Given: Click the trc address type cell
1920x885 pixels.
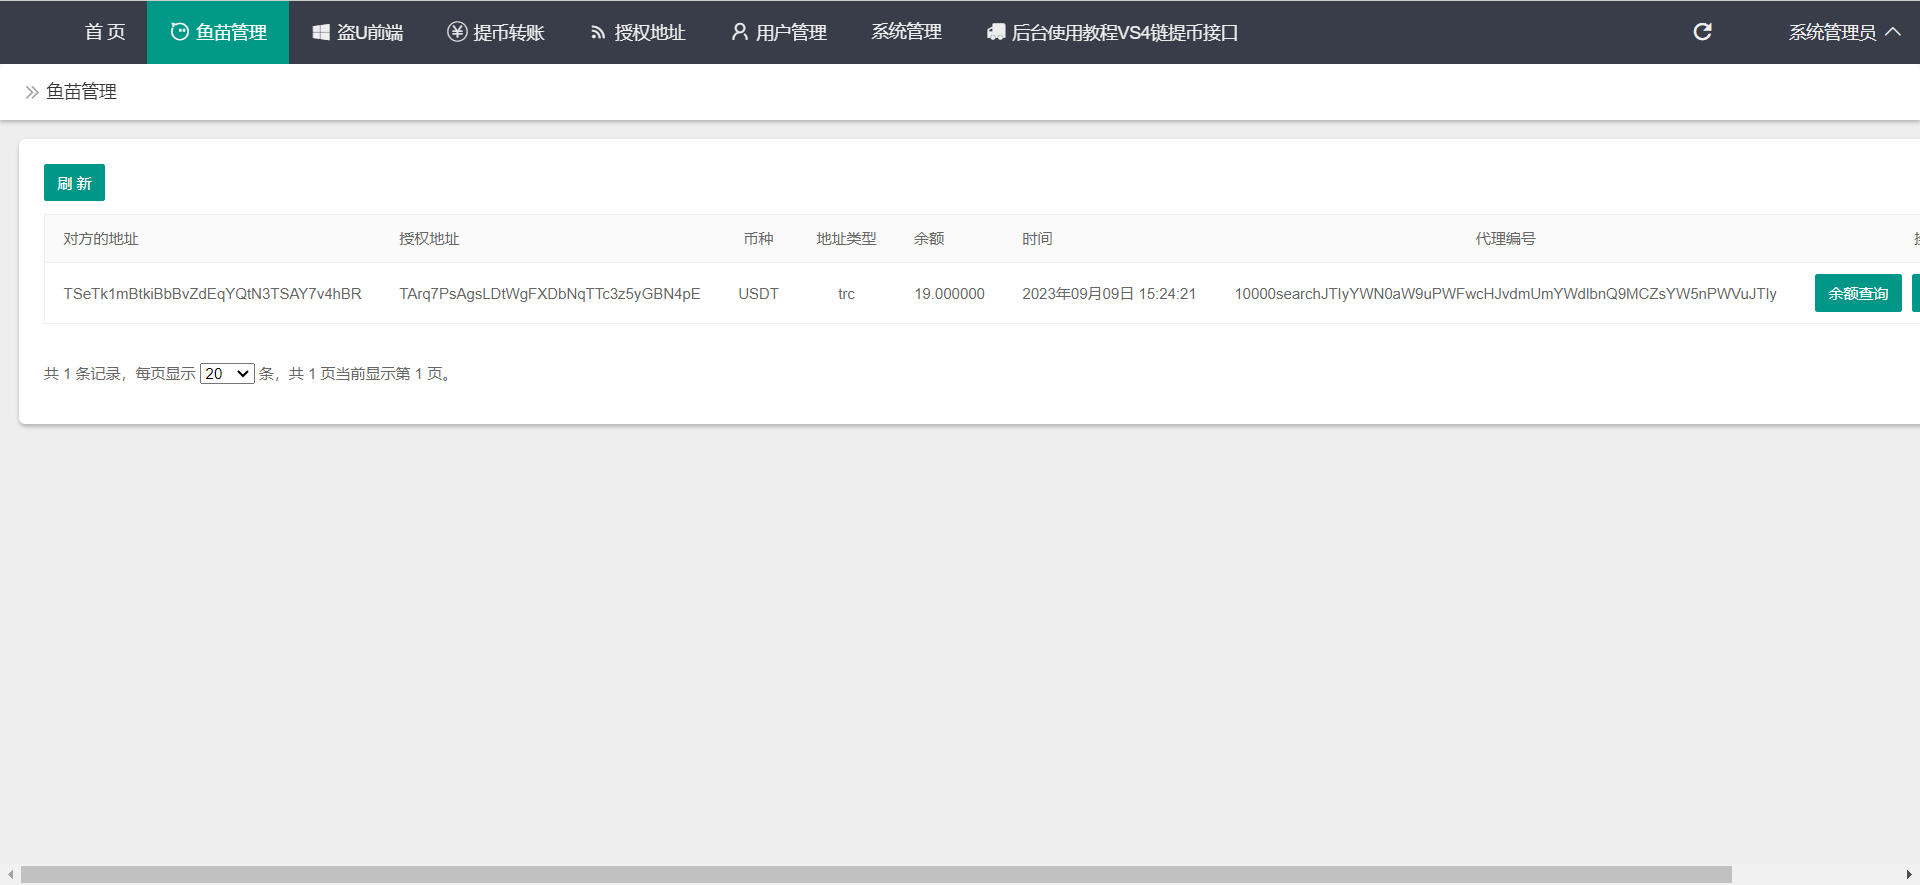Looking at the screenshot, I should (x=846, y=294).
